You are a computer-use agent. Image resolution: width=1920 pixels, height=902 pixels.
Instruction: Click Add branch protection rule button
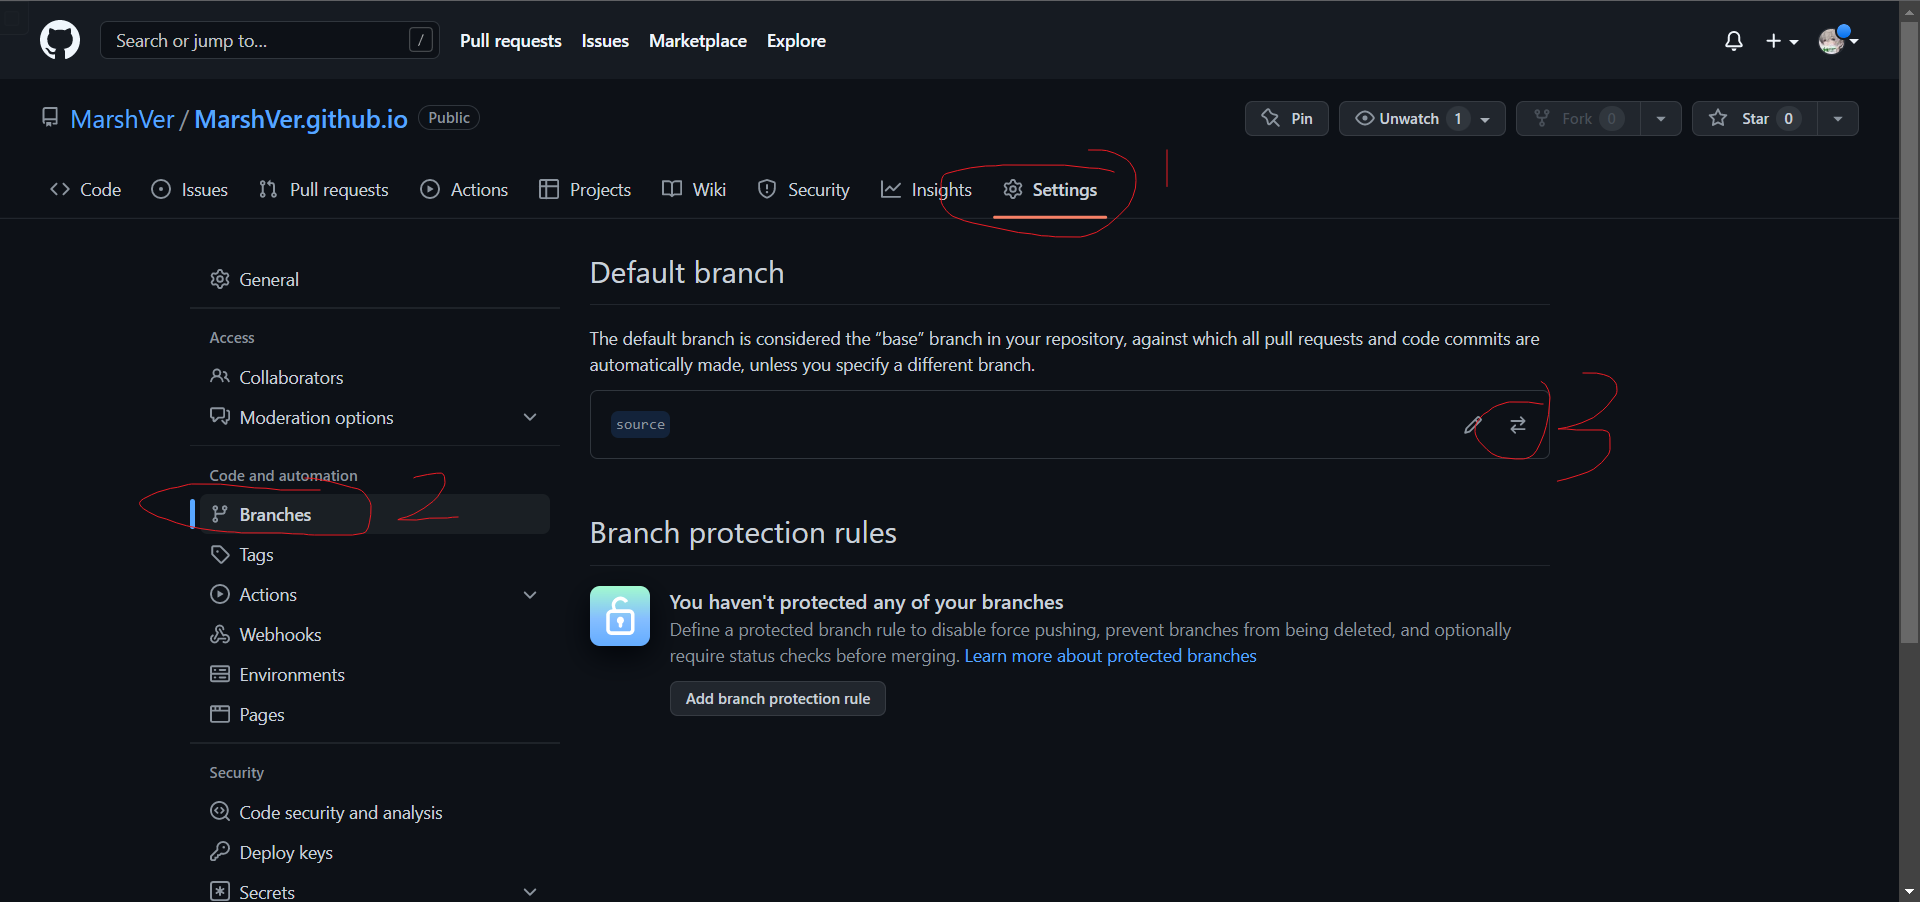[x=778, y=699]
